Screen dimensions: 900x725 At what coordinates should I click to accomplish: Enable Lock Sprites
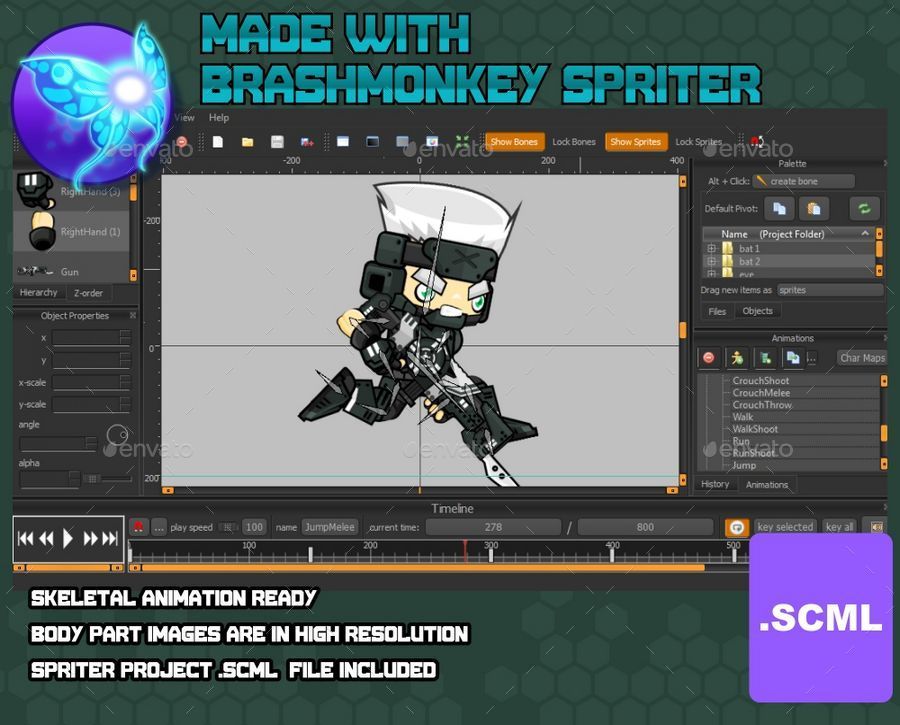pos(698,142)
